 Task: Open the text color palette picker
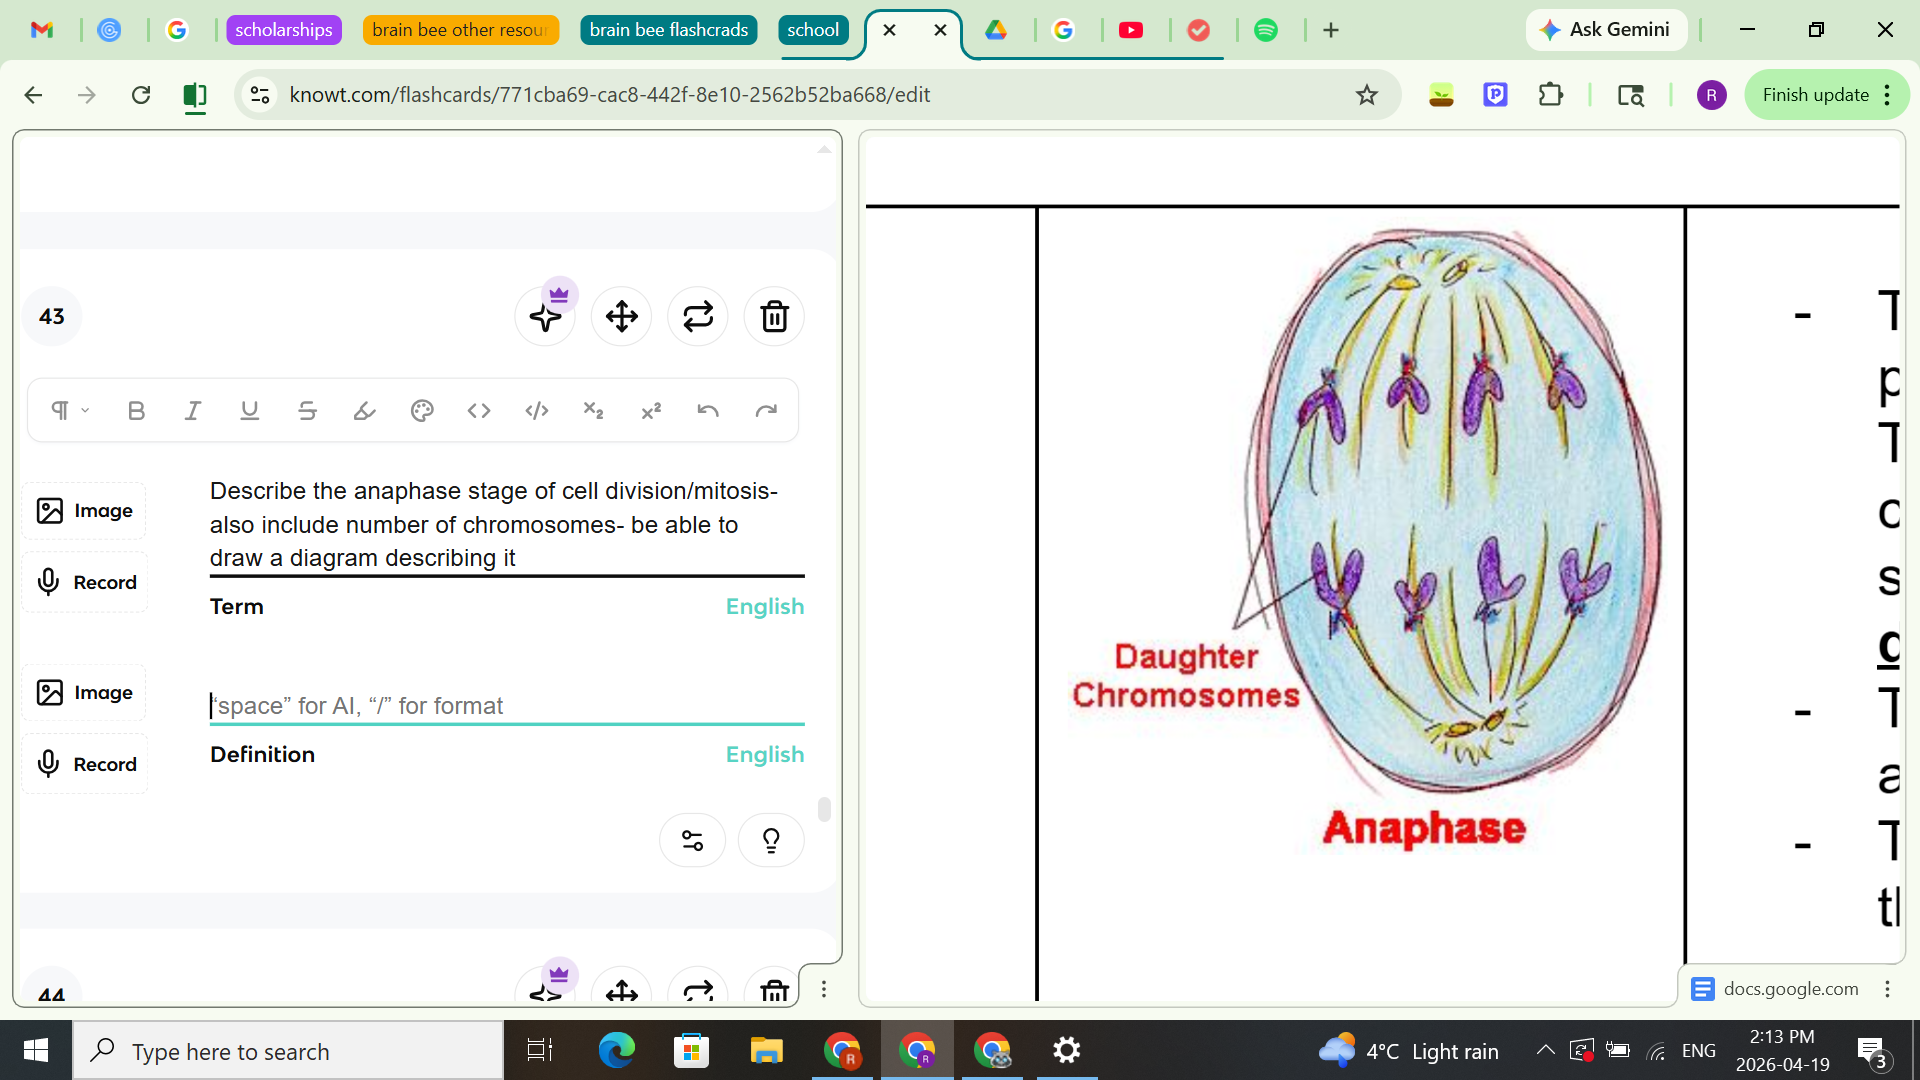pos(421,410)
